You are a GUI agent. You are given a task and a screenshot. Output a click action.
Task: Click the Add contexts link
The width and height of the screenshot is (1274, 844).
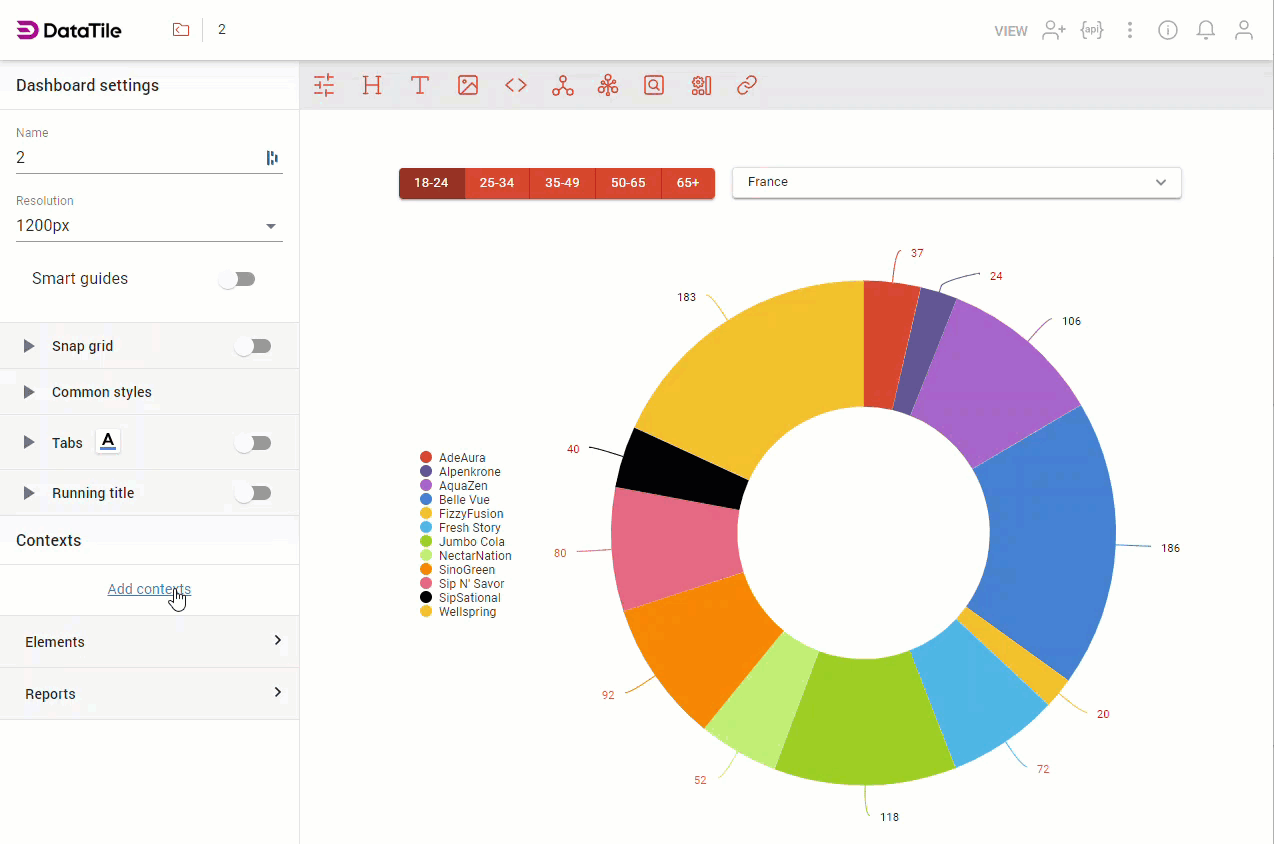[x=149, y=589]
